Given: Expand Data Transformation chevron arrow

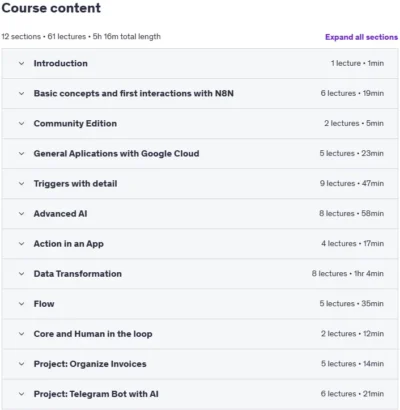Looking at the screenshot, I should click(x=21, y=274).
